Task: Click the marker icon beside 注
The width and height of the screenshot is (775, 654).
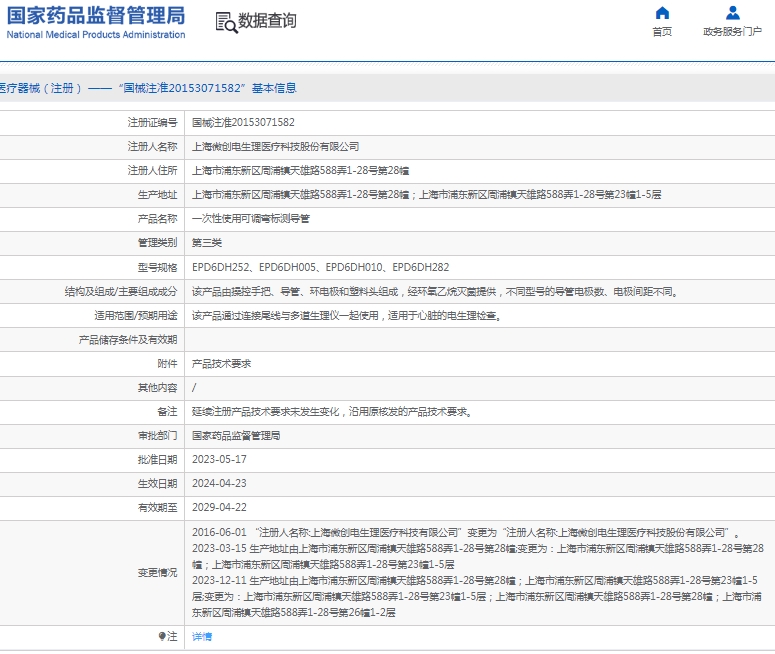Action: 162,636
